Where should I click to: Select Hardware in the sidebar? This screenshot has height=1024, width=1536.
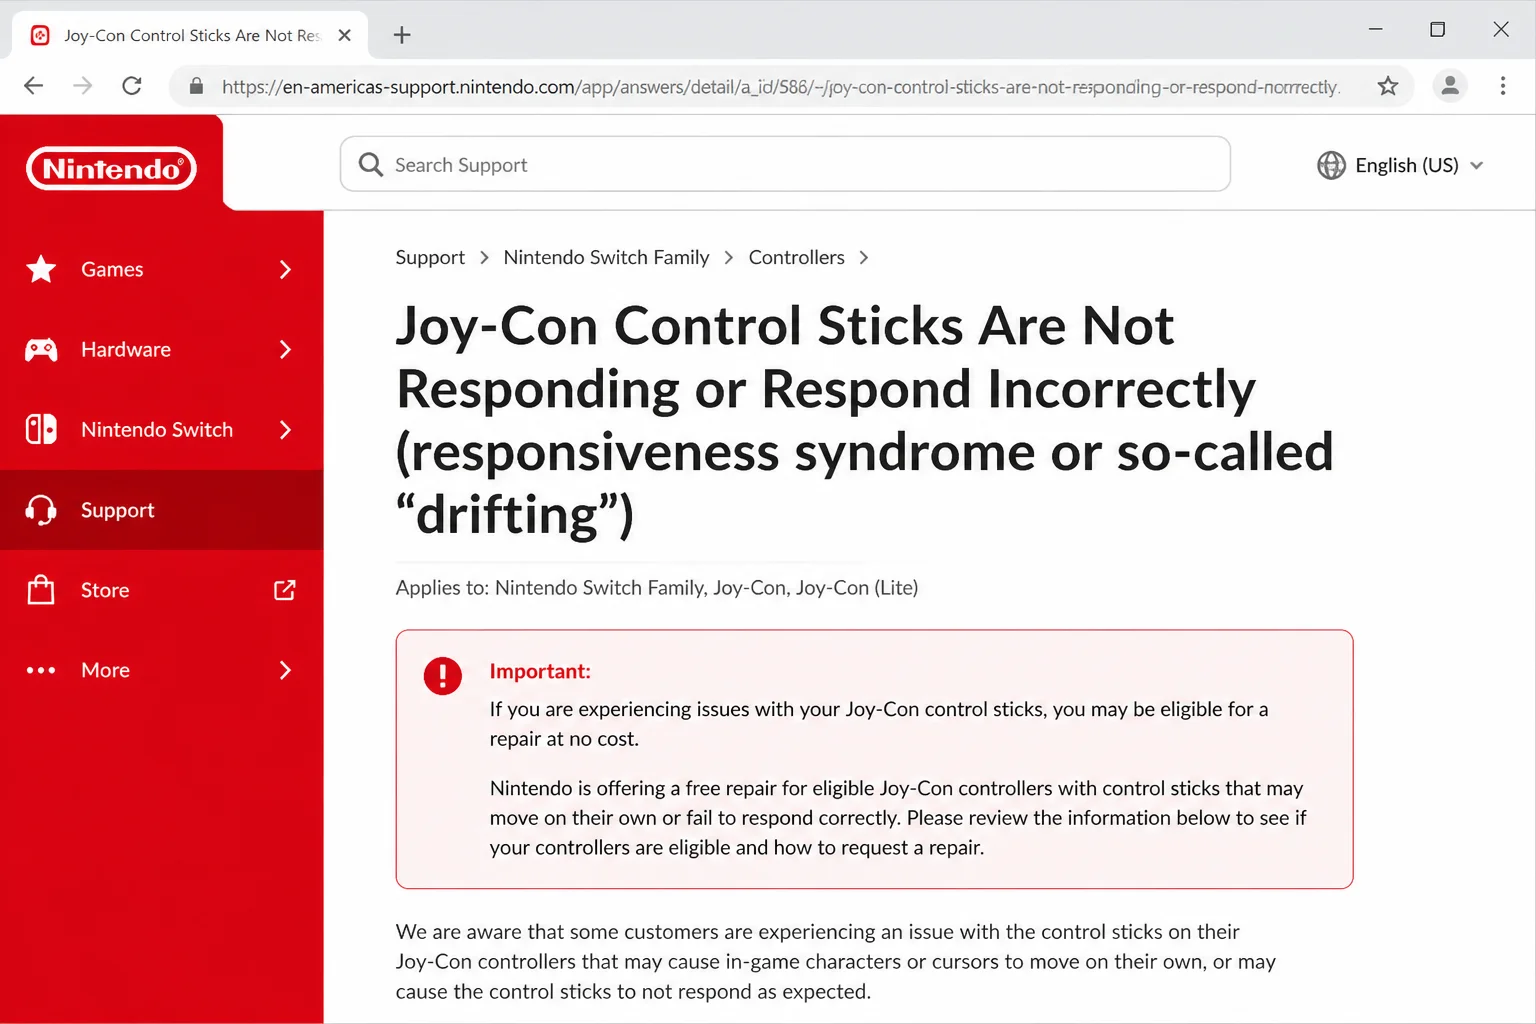pos(162,349)
